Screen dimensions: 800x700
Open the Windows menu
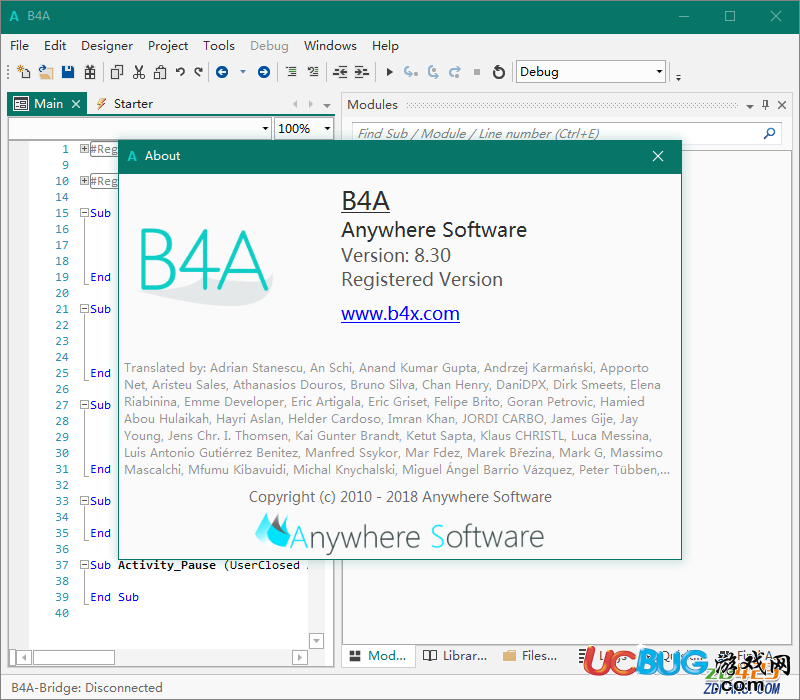pos(330,46)
